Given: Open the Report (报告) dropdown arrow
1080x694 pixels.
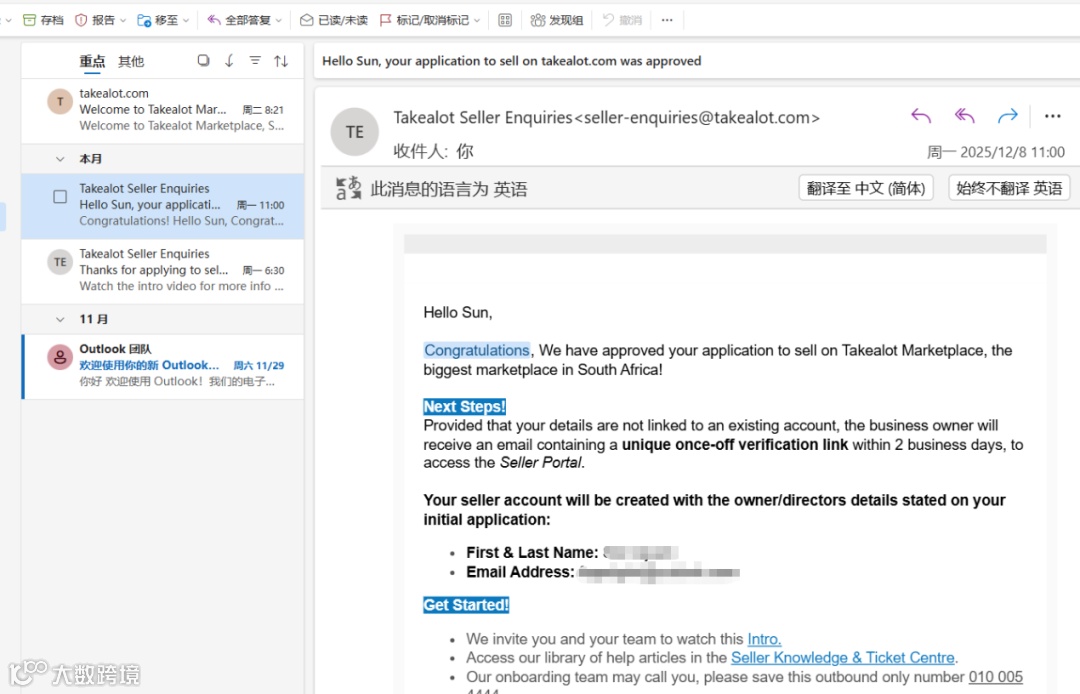Looking at the screenshot, I should pos(123,21).
